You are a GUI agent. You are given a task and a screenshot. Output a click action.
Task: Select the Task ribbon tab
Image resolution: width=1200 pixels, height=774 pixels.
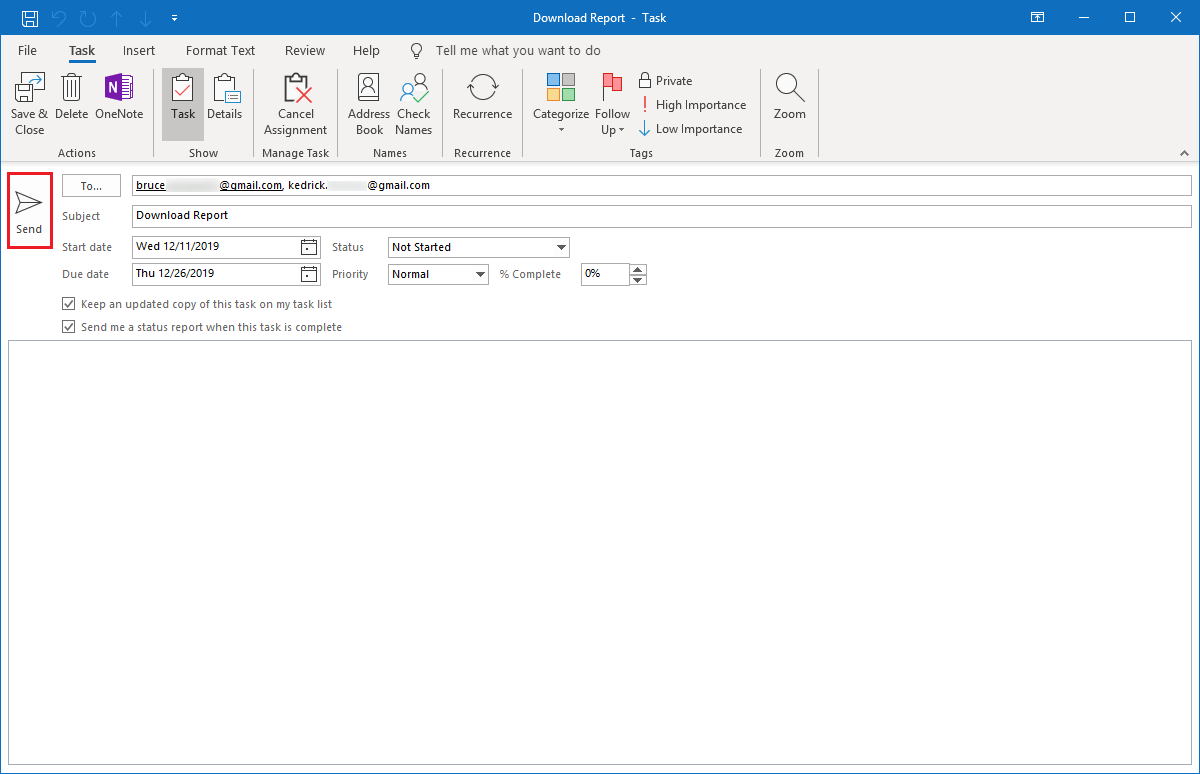82,50
